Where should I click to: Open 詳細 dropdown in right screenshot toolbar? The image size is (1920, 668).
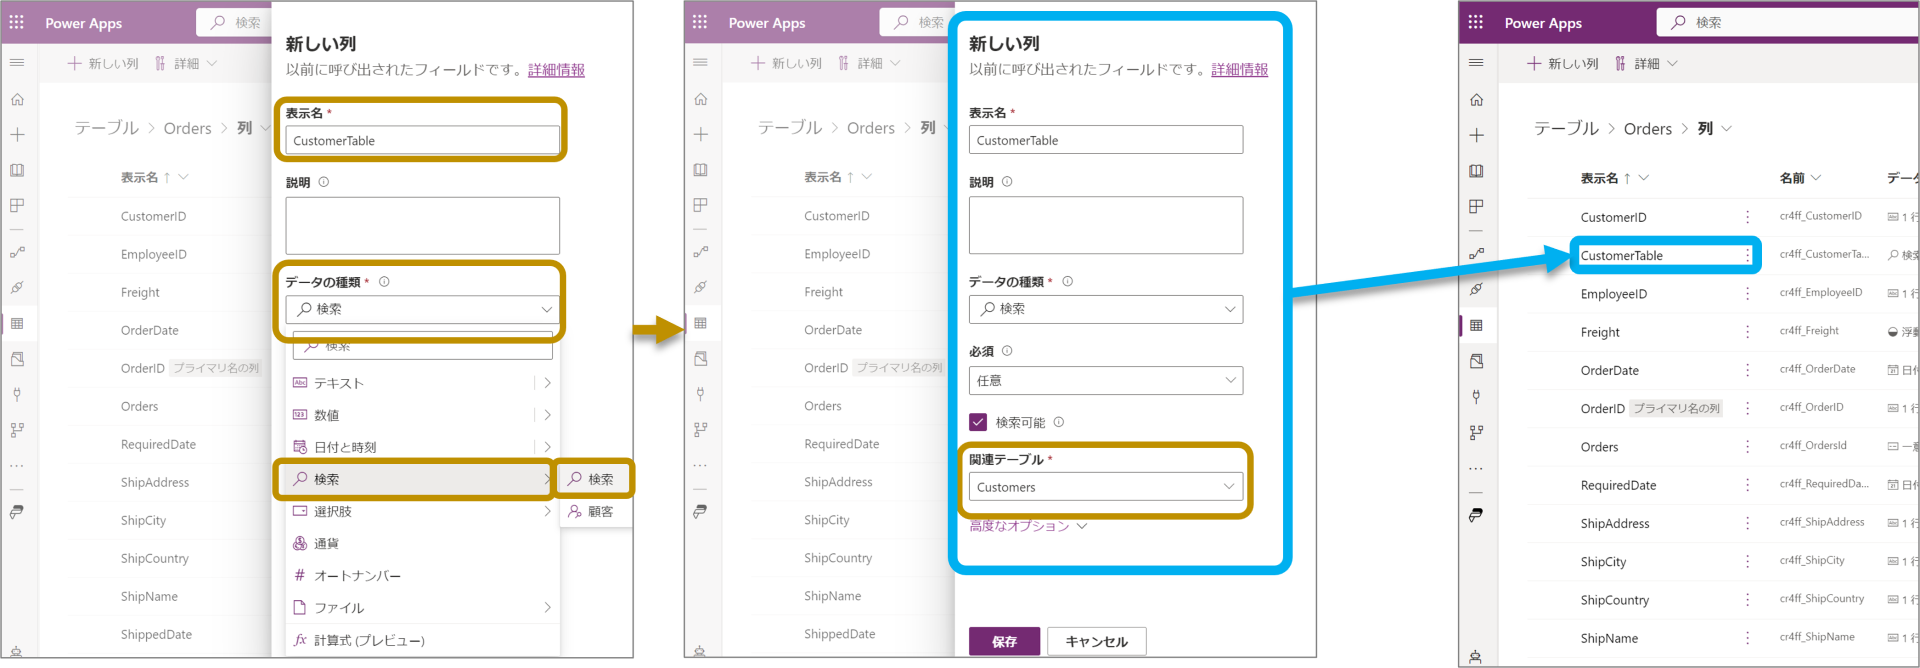1646,64
